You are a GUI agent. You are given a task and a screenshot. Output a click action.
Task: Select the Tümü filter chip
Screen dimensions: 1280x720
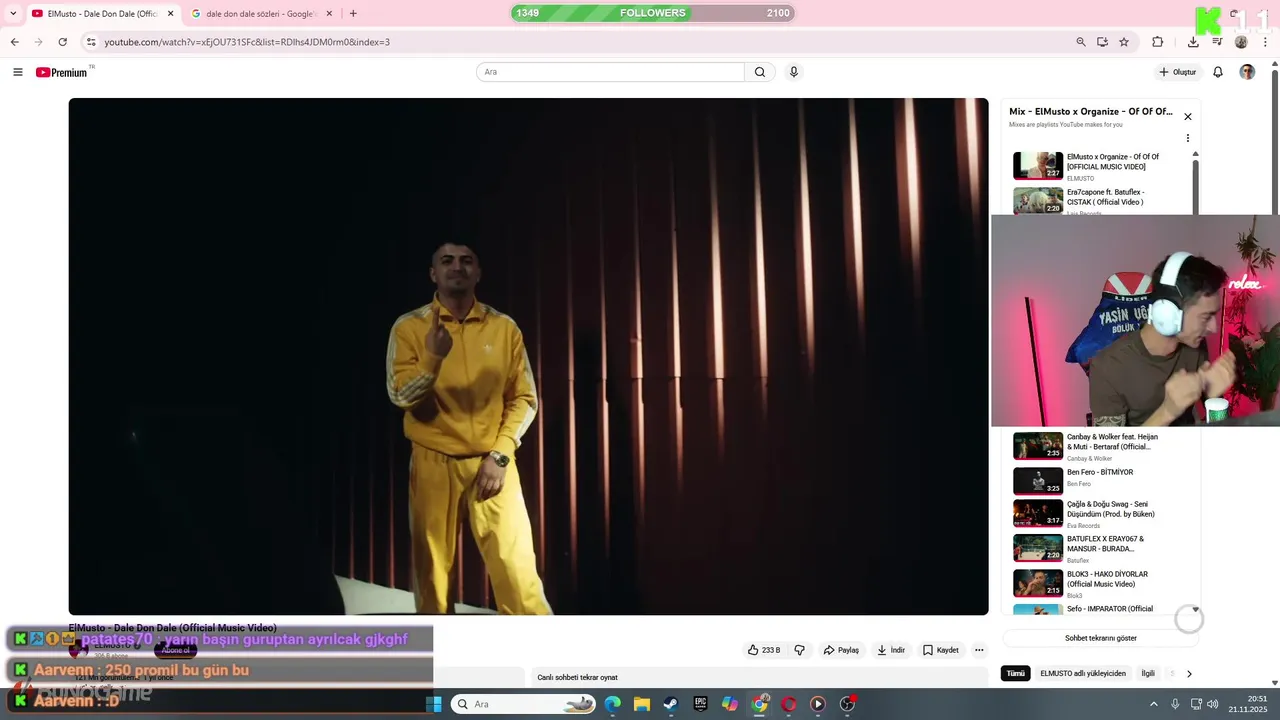(x=1016, y=673)
